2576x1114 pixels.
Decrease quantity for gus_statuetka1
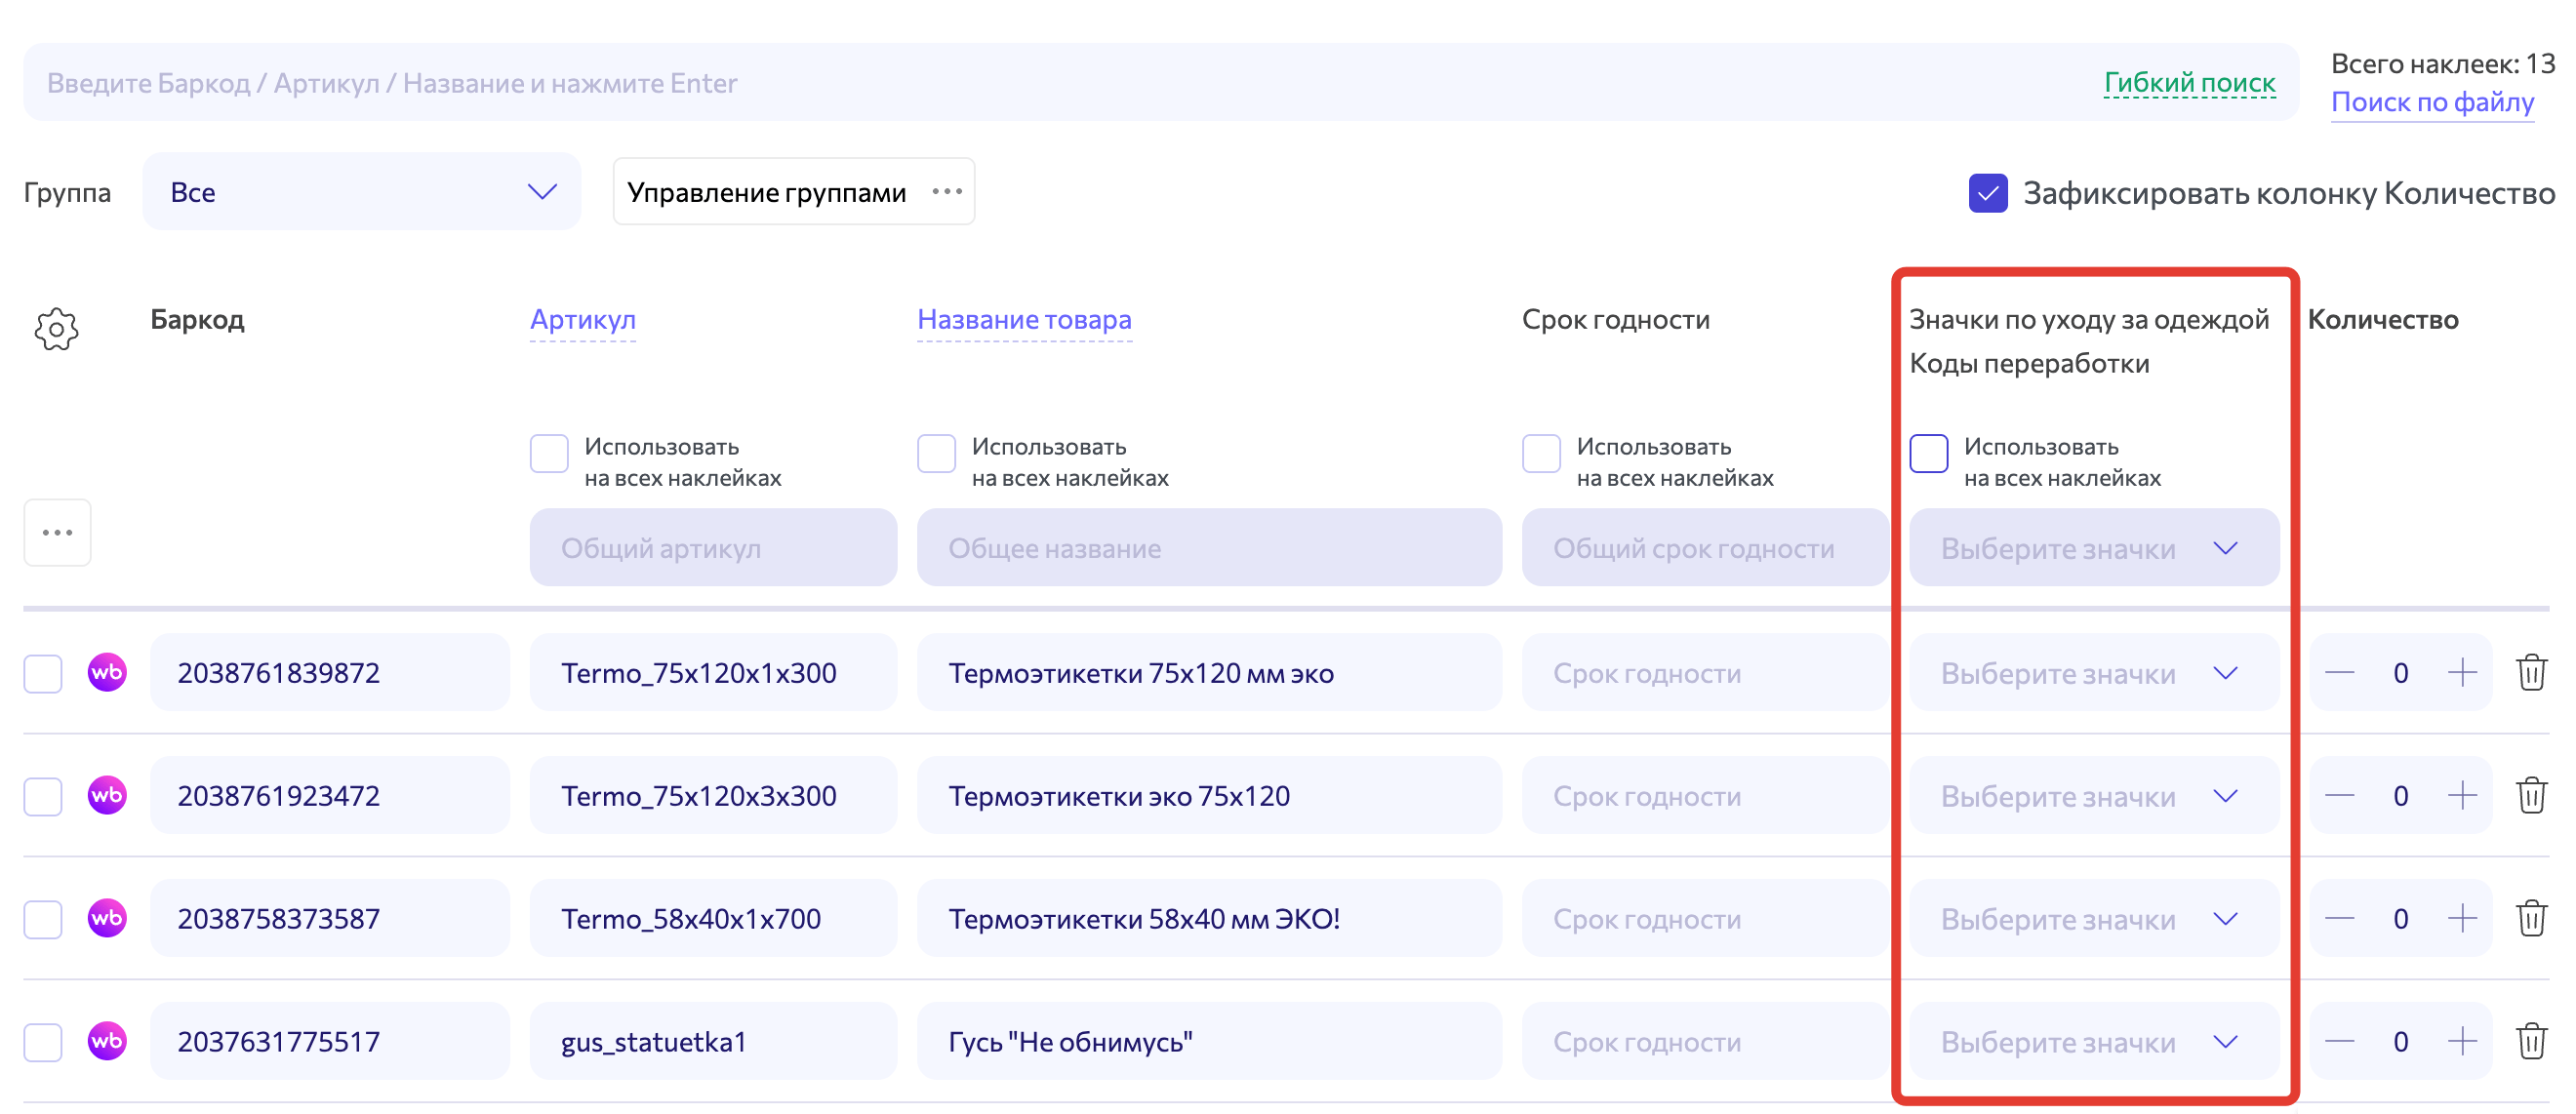2339,1041
